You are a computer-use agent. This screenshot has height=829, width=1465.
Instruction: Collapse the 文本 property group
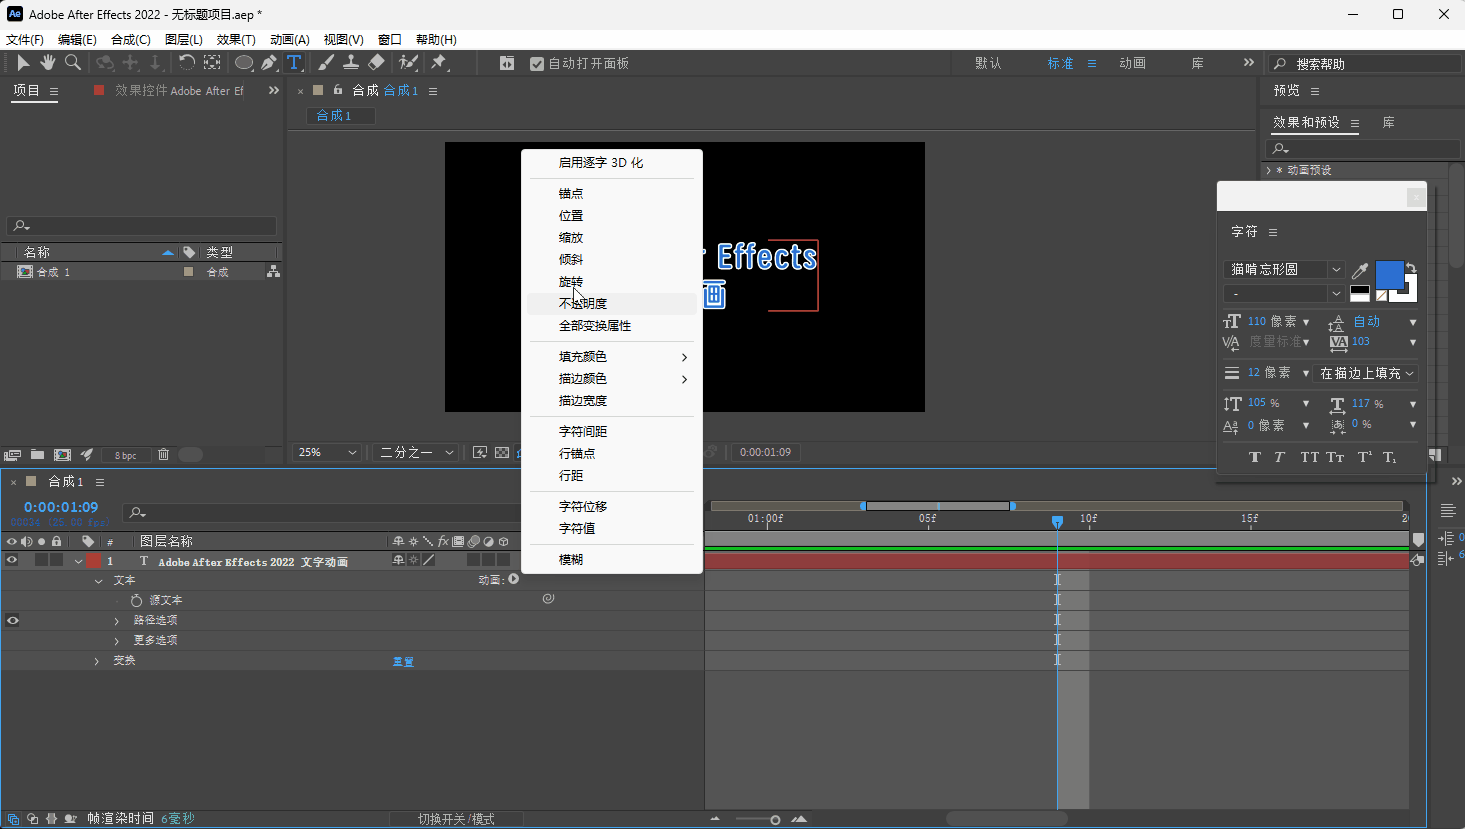pyautogui.click(x=98, y=581)
